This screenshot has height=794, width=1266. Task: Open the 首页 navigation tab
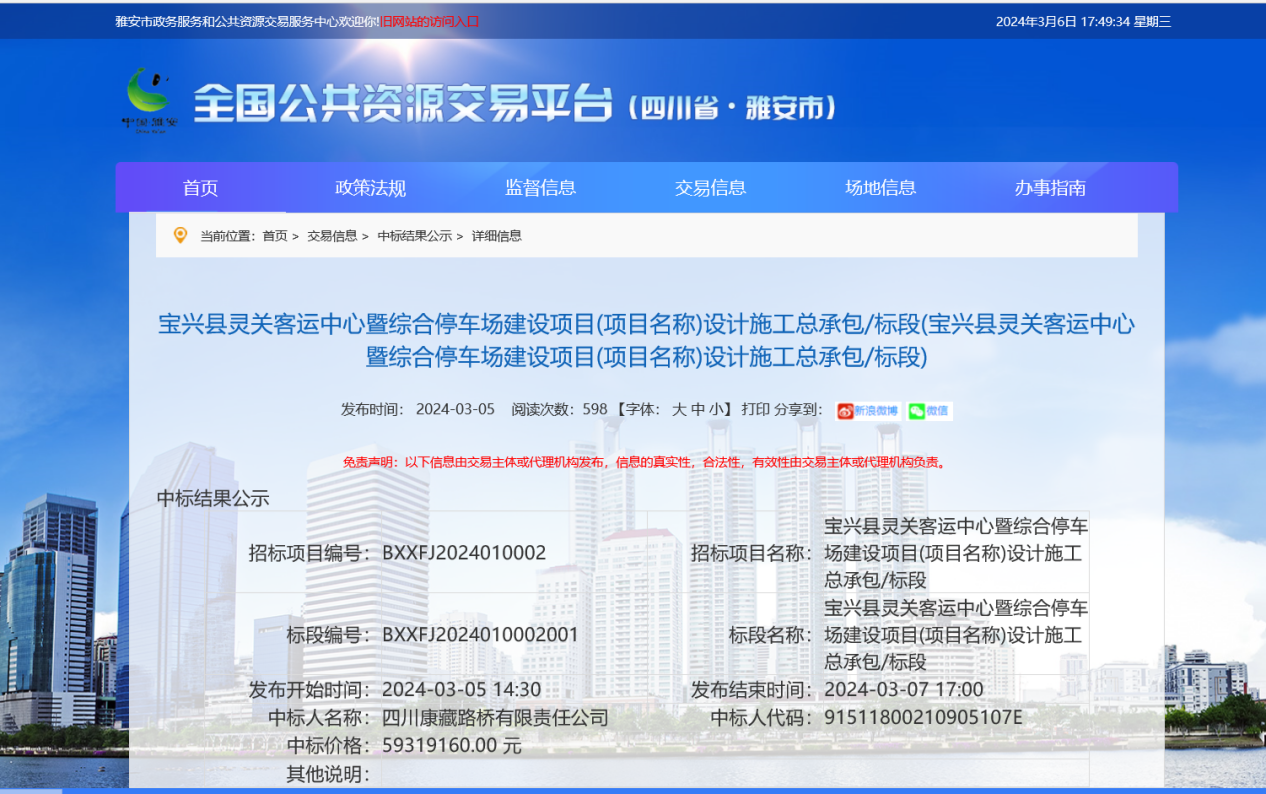(x=200, y=188)
